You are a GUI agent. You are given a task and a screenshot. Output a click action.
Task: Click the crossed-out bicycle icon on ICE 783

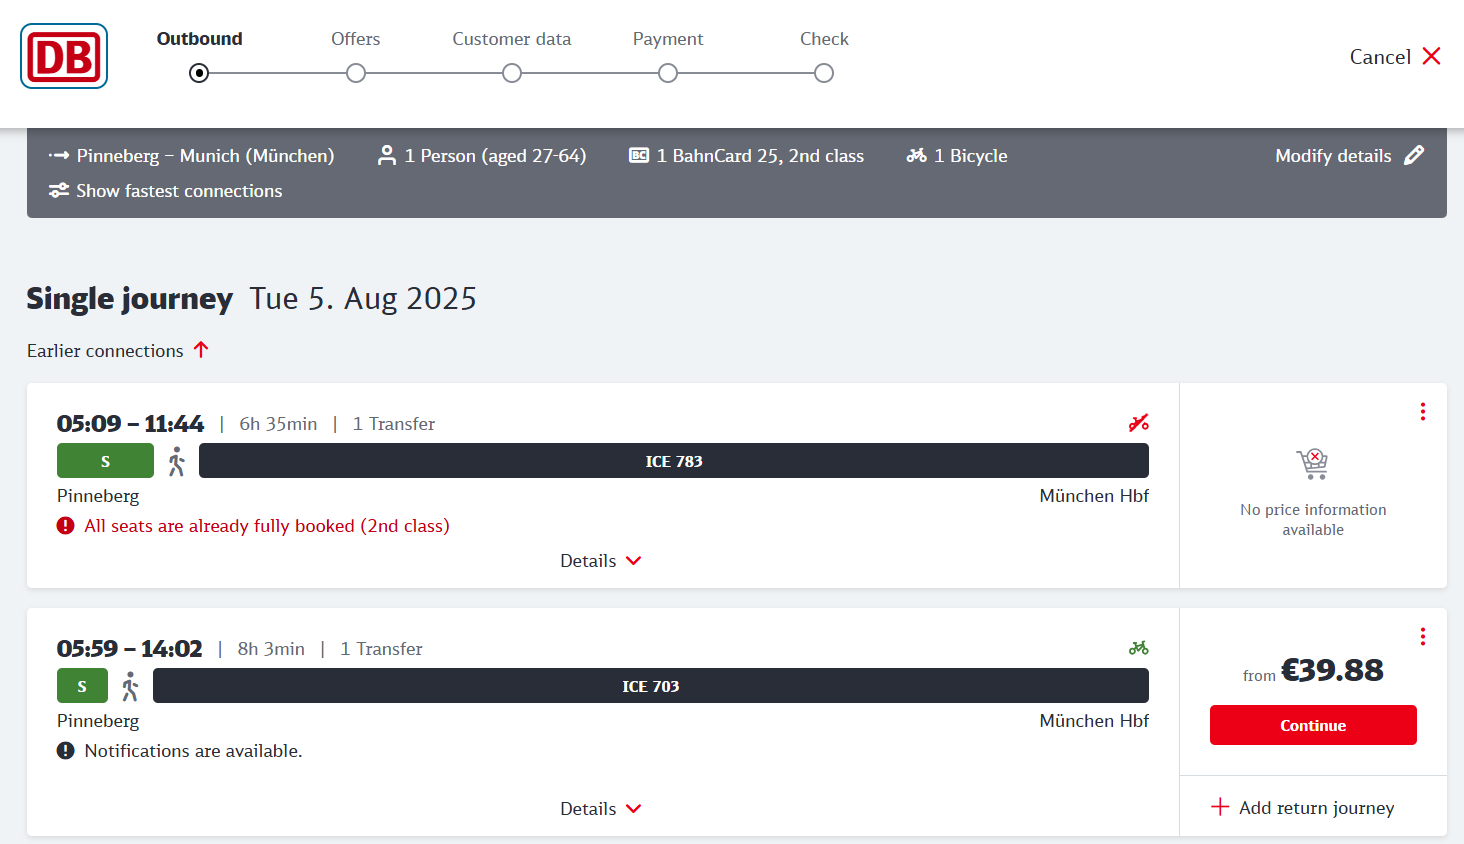(1139, 423)
